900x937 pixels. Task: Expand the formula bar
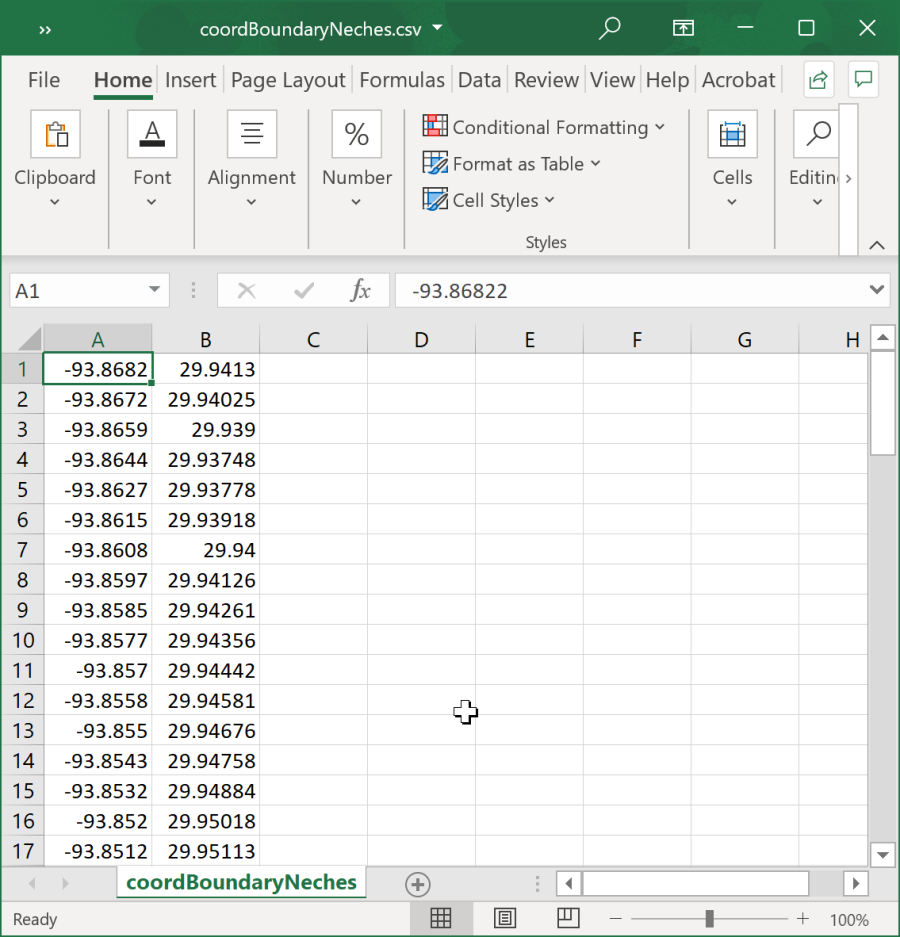coord(877,290)
